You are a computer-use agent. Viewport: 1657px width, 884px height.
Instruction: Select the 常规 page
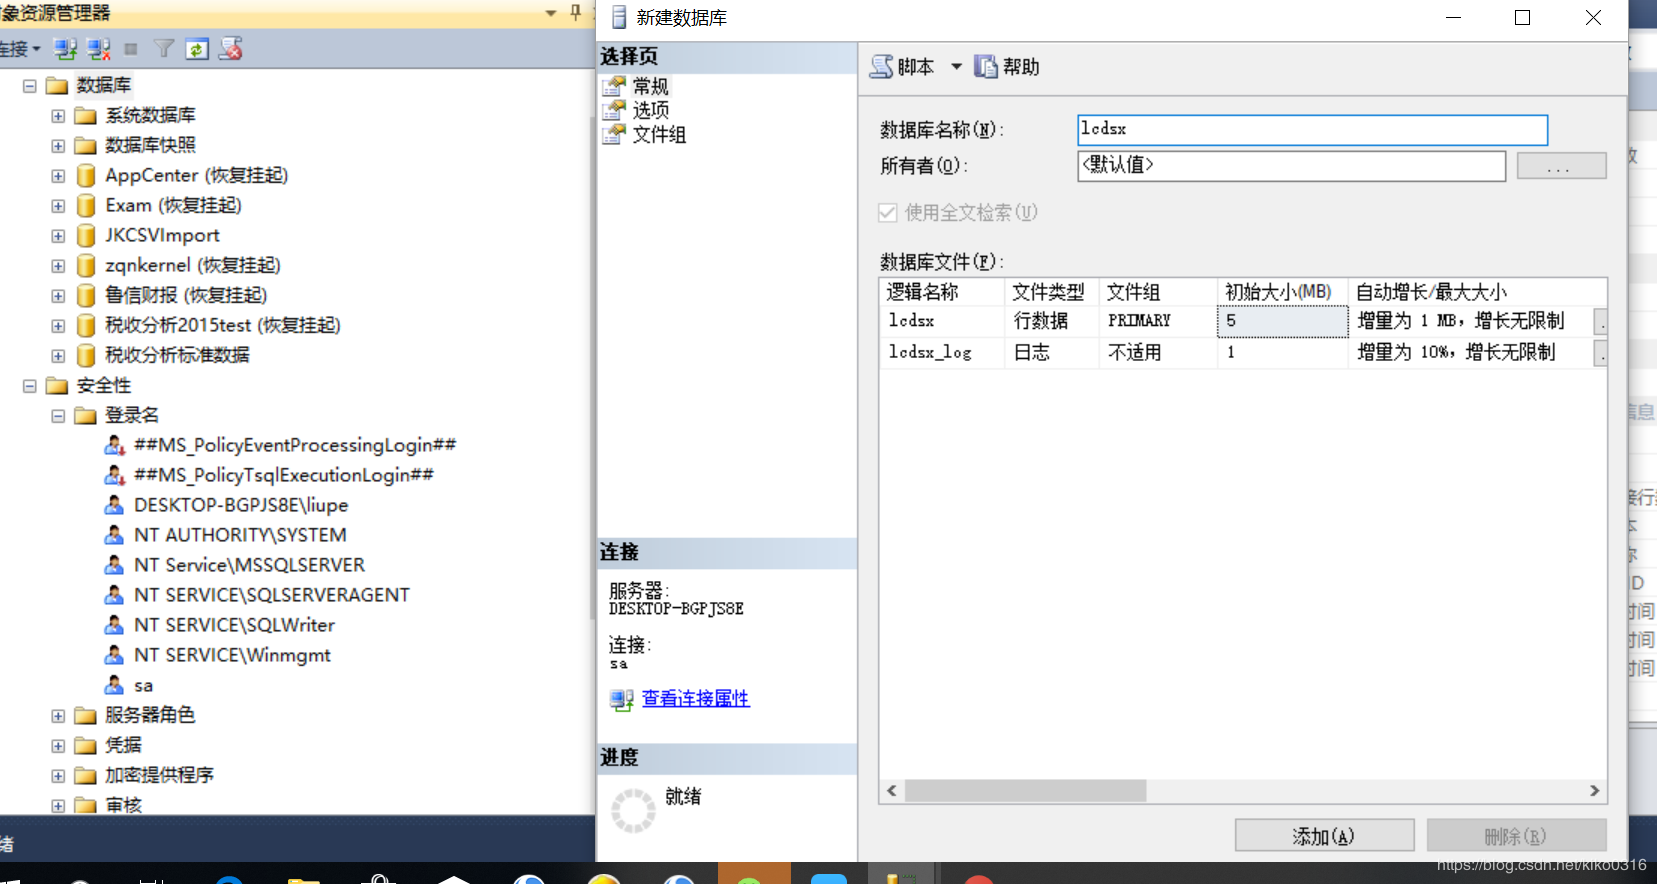point(650,86)
